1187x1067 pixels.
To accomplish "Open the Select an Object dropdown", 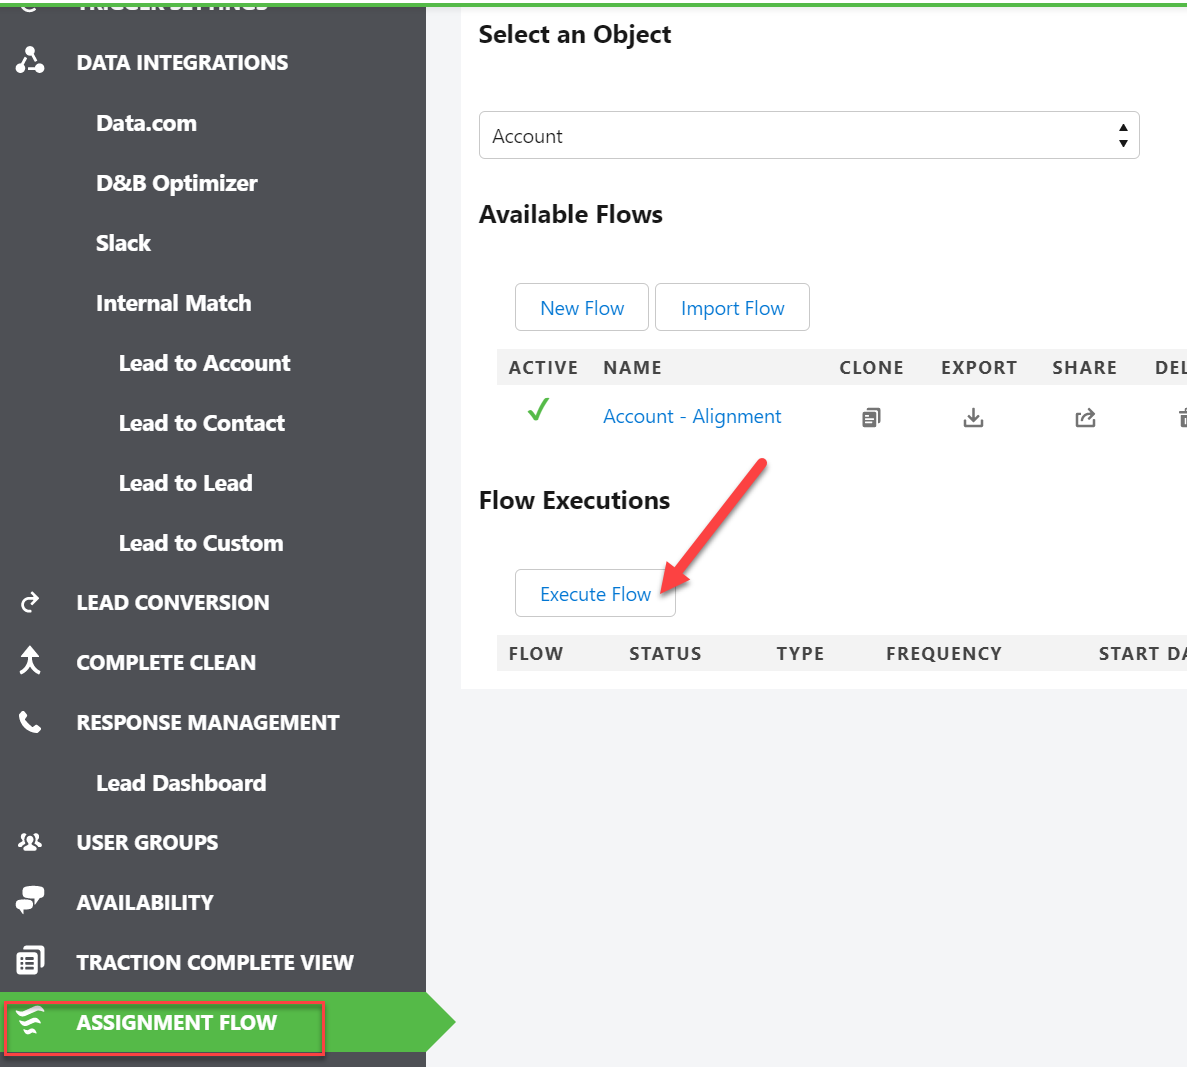I will pos(808,134).
